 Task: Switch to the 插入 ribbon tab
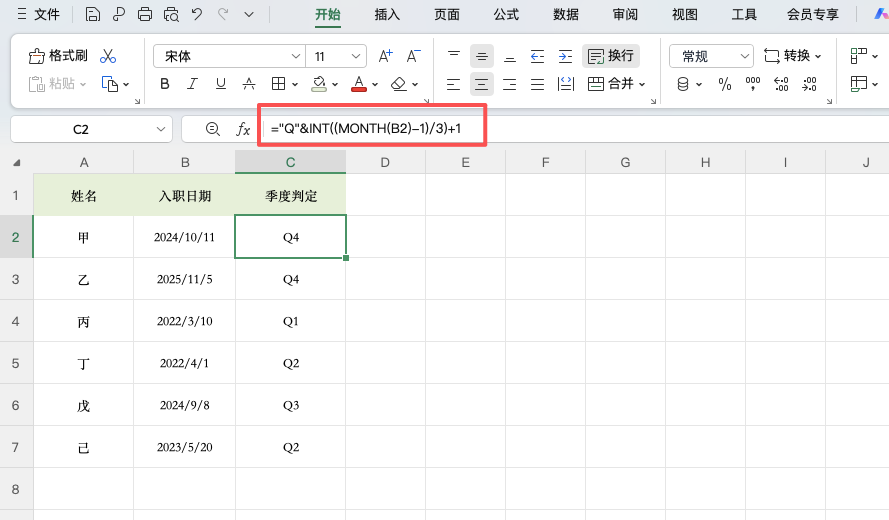point(387,14)
